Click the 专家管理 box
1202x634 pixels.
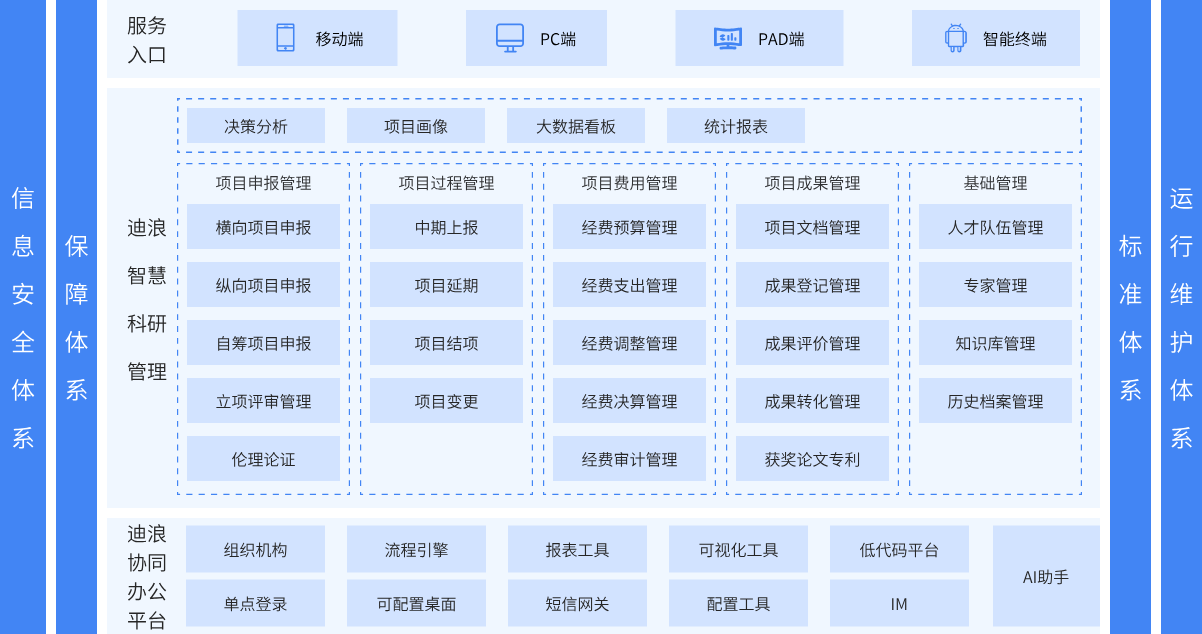tap(995, 285)
